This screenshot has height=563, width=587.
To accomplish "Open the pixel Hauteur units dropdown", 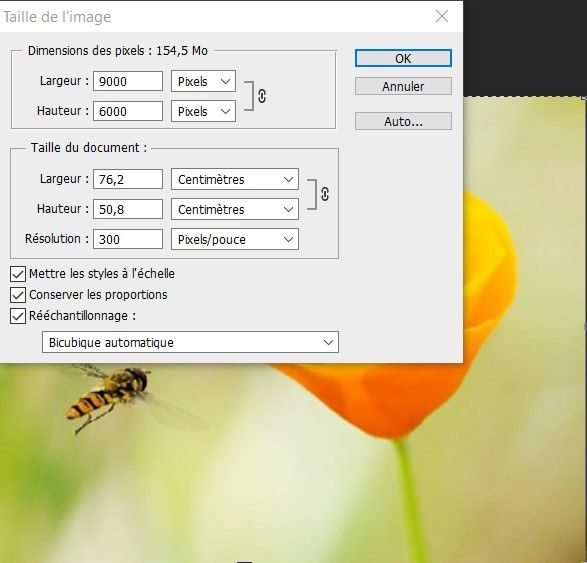I will (x=203, y=111).
